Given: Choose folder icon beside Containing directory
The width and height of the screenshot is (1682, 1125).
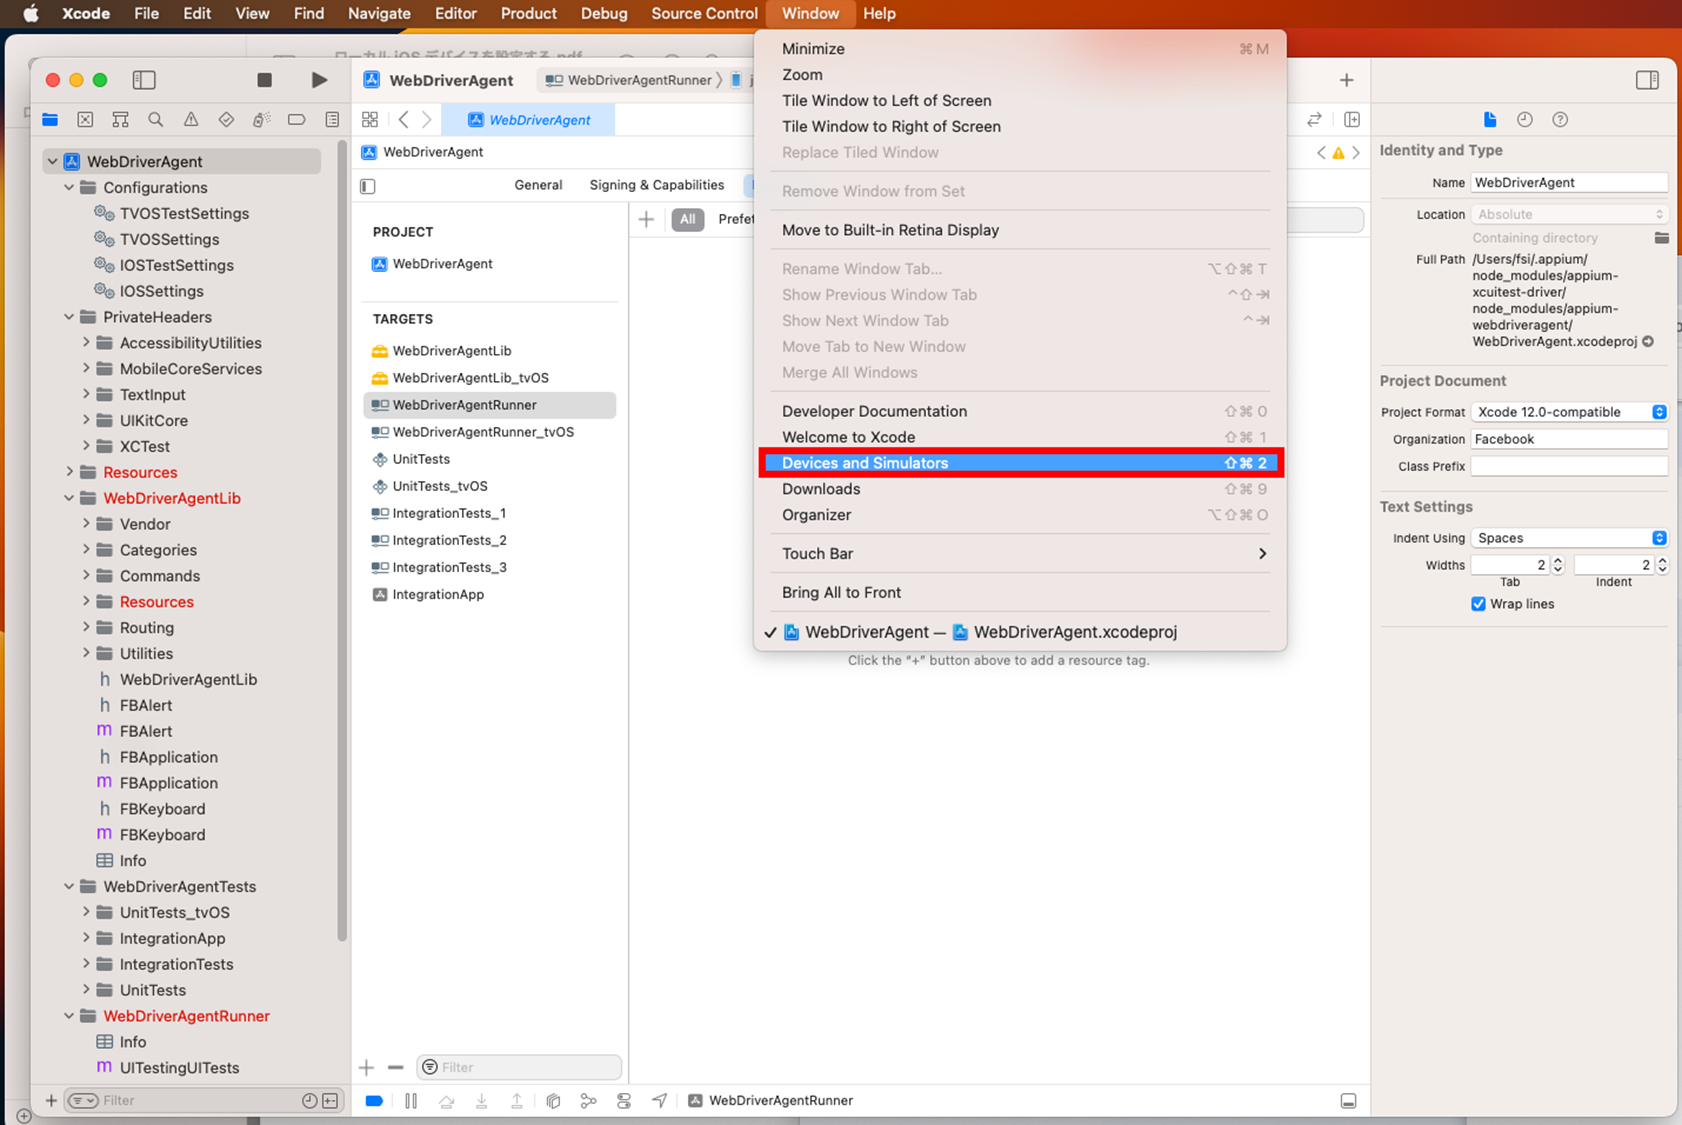Looking at the screenshot, I should (1661, 238).
